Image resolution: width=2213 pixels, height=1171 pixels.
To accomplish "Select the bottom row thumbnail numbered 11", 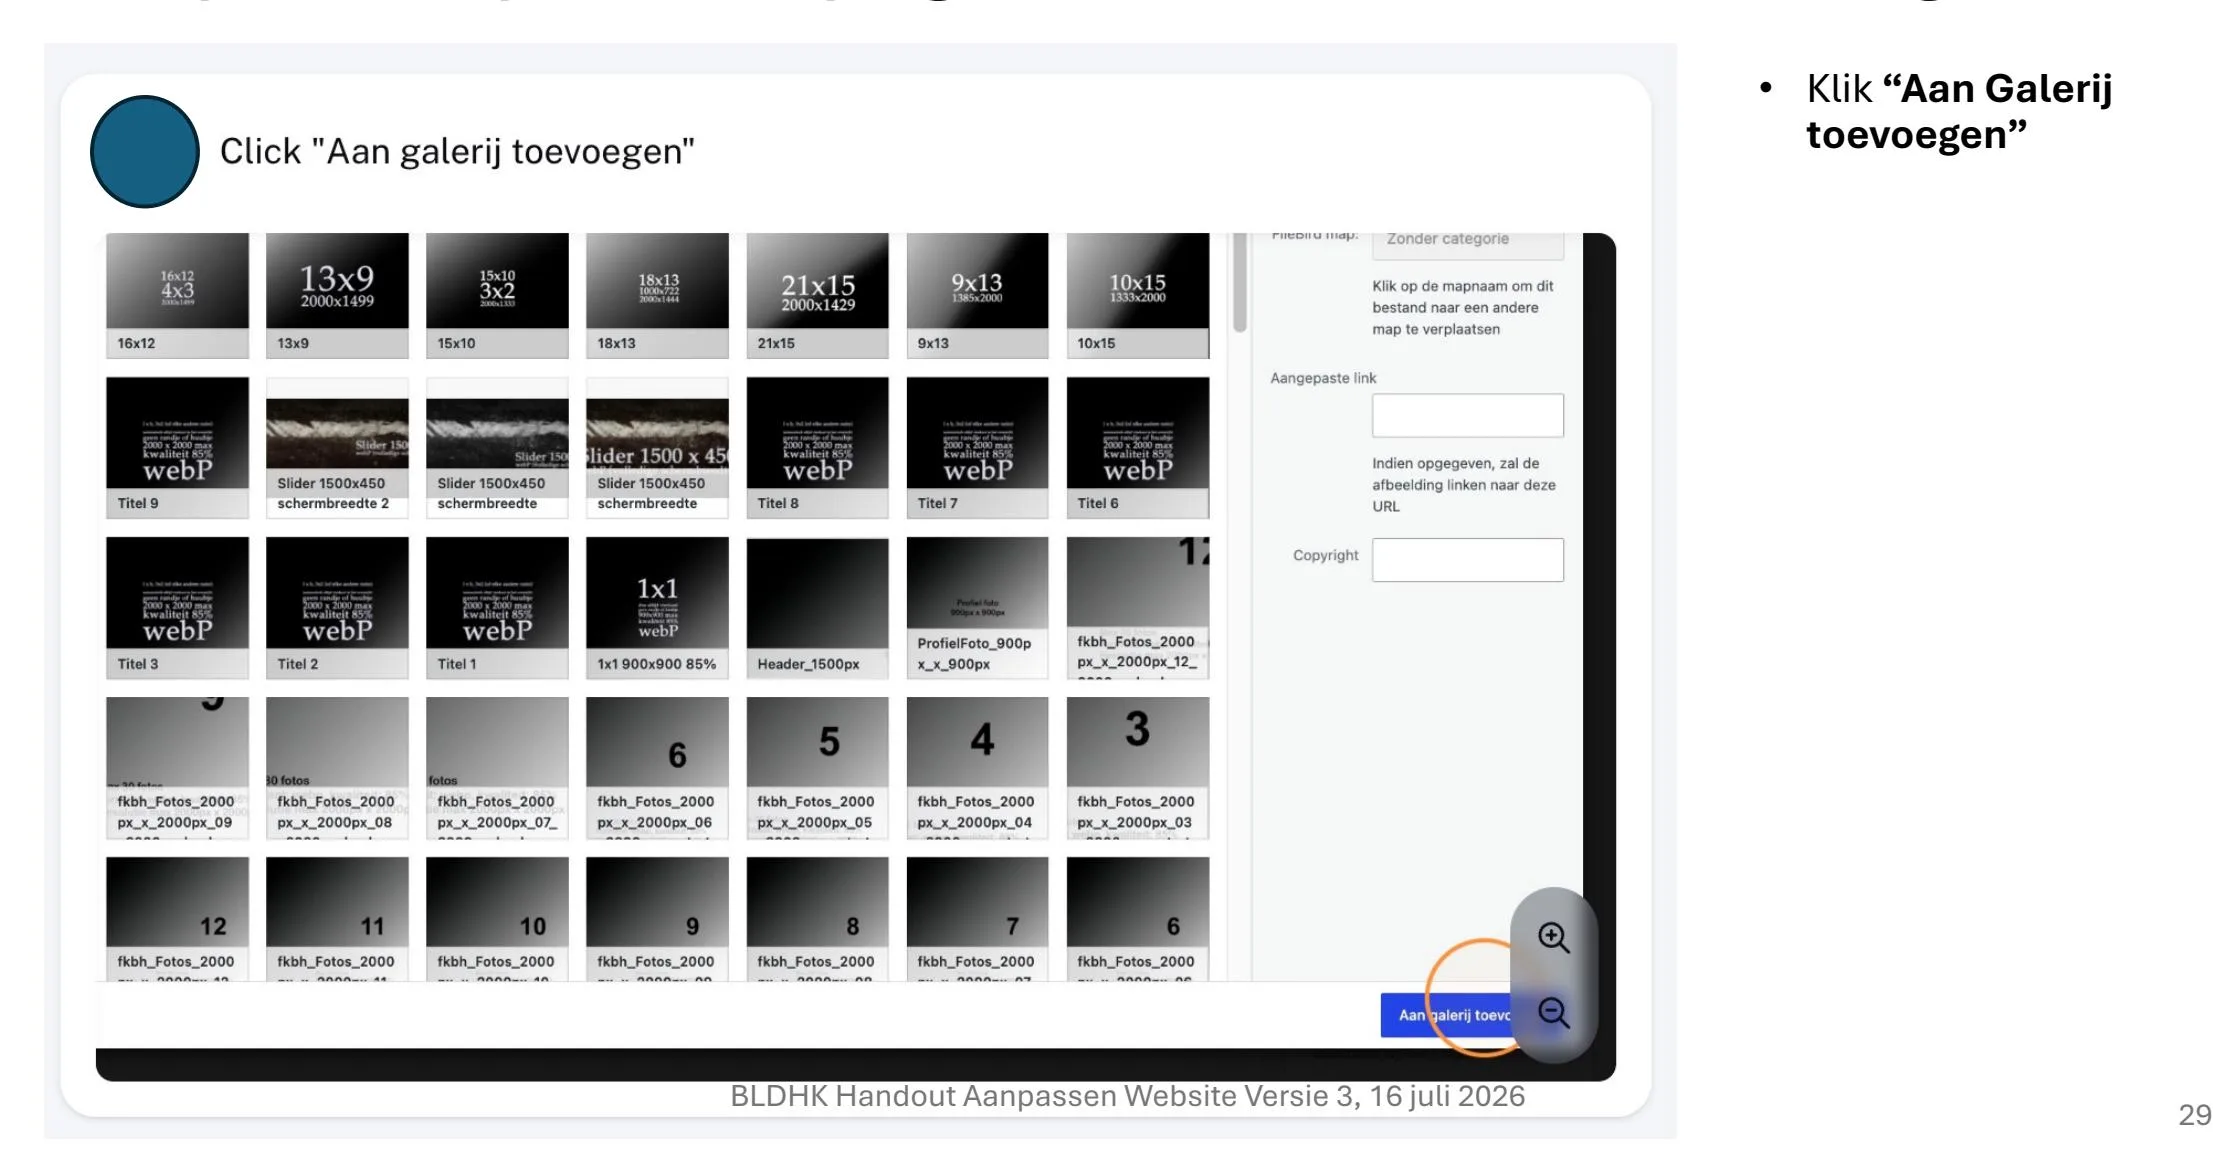I will [337, 918].
